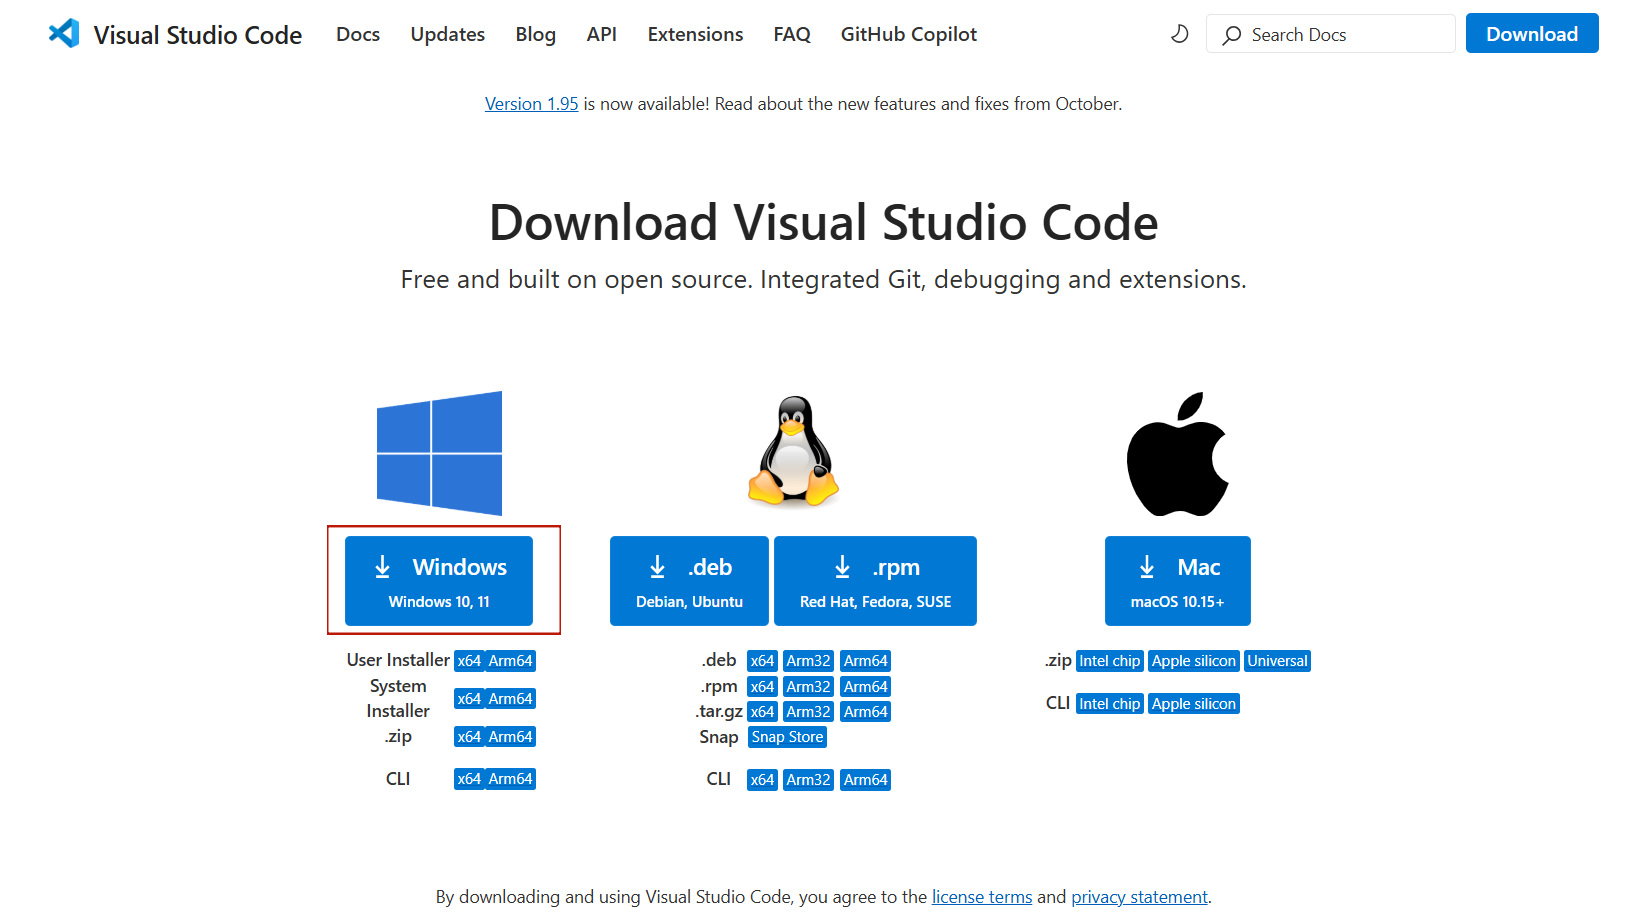Toggle the dark theme moon icon
This screenshot has height=917, width=1651.
pyautogui.click(x=1180, y=34)
